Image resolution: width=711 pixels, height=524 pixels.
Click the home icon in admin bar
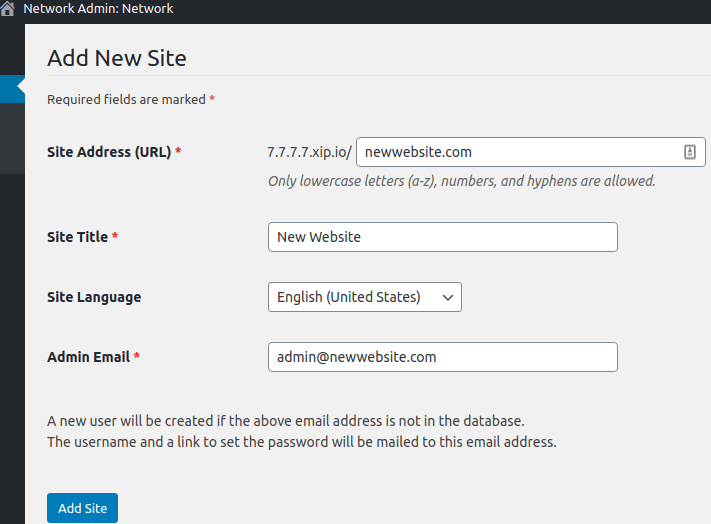coord(7,8)
